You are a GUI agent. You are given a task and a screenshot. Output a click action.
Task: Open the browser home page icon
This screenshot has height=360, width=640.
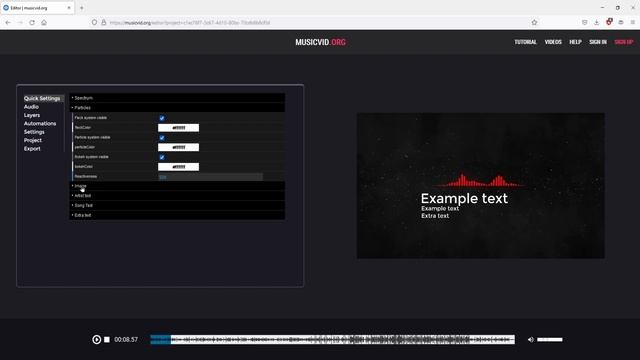point(44,22)
